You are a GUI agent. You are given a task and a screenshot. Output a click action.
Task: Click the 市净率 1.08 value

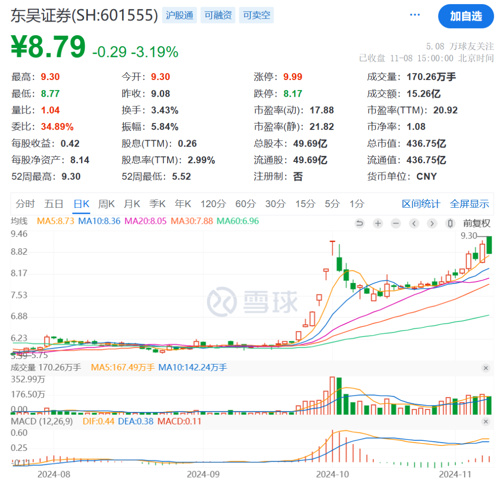[x=416, y=127]
